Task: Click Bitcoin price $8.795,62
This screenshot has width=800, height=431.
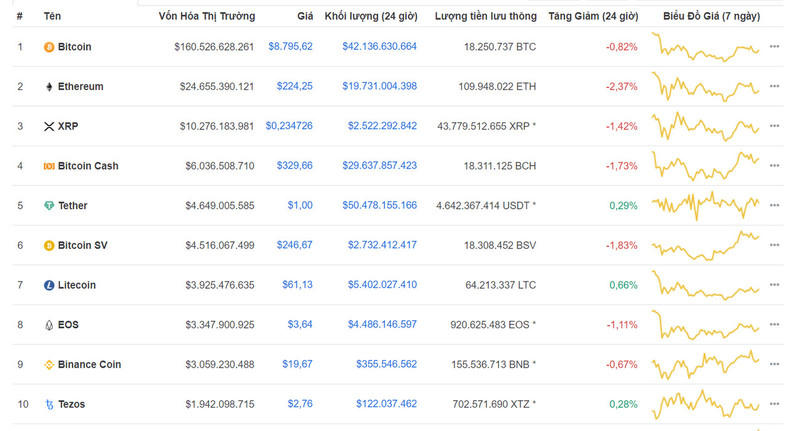Action: click(x=290, y=46)
